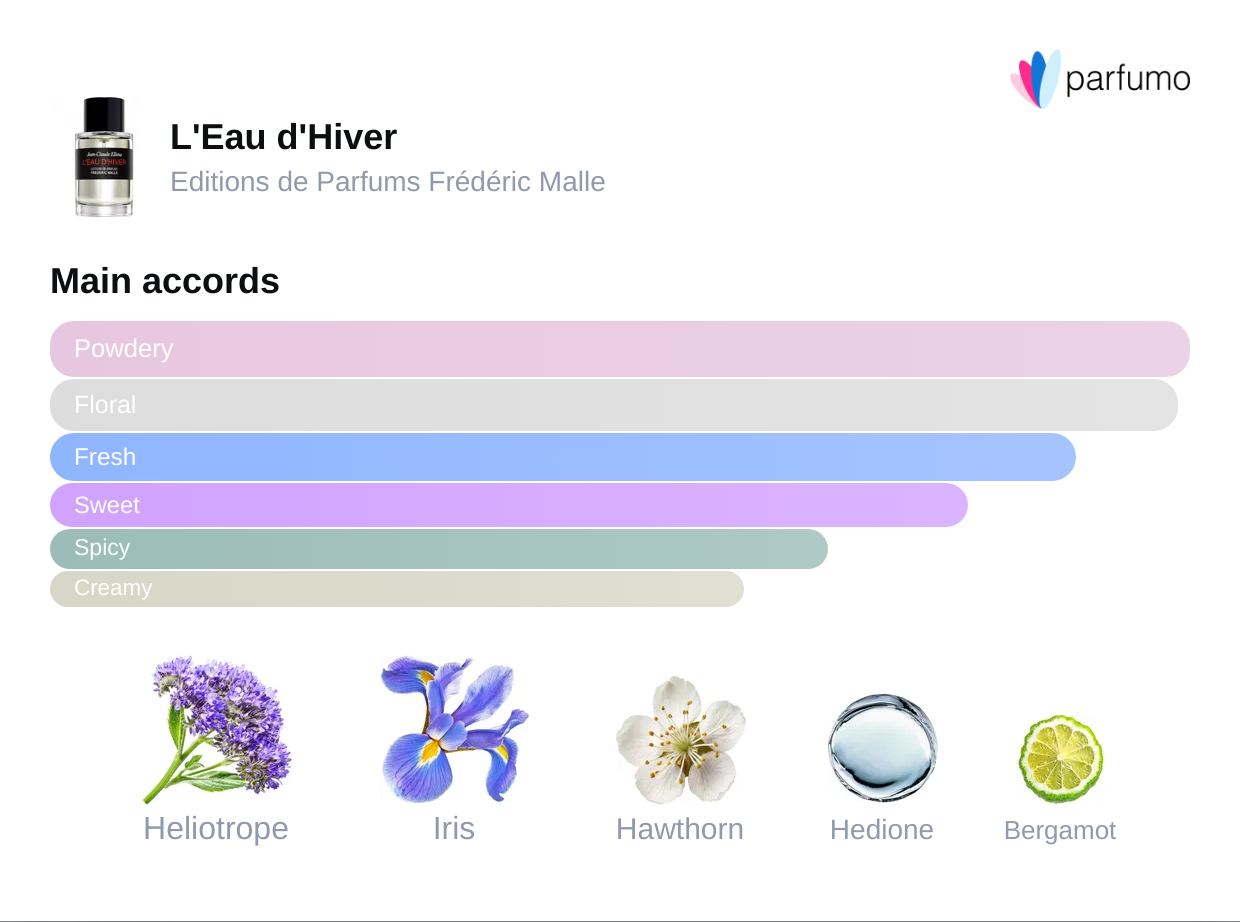Select the Creamy accord bar
Screen dimensions: 1240x922
(396, 589)
